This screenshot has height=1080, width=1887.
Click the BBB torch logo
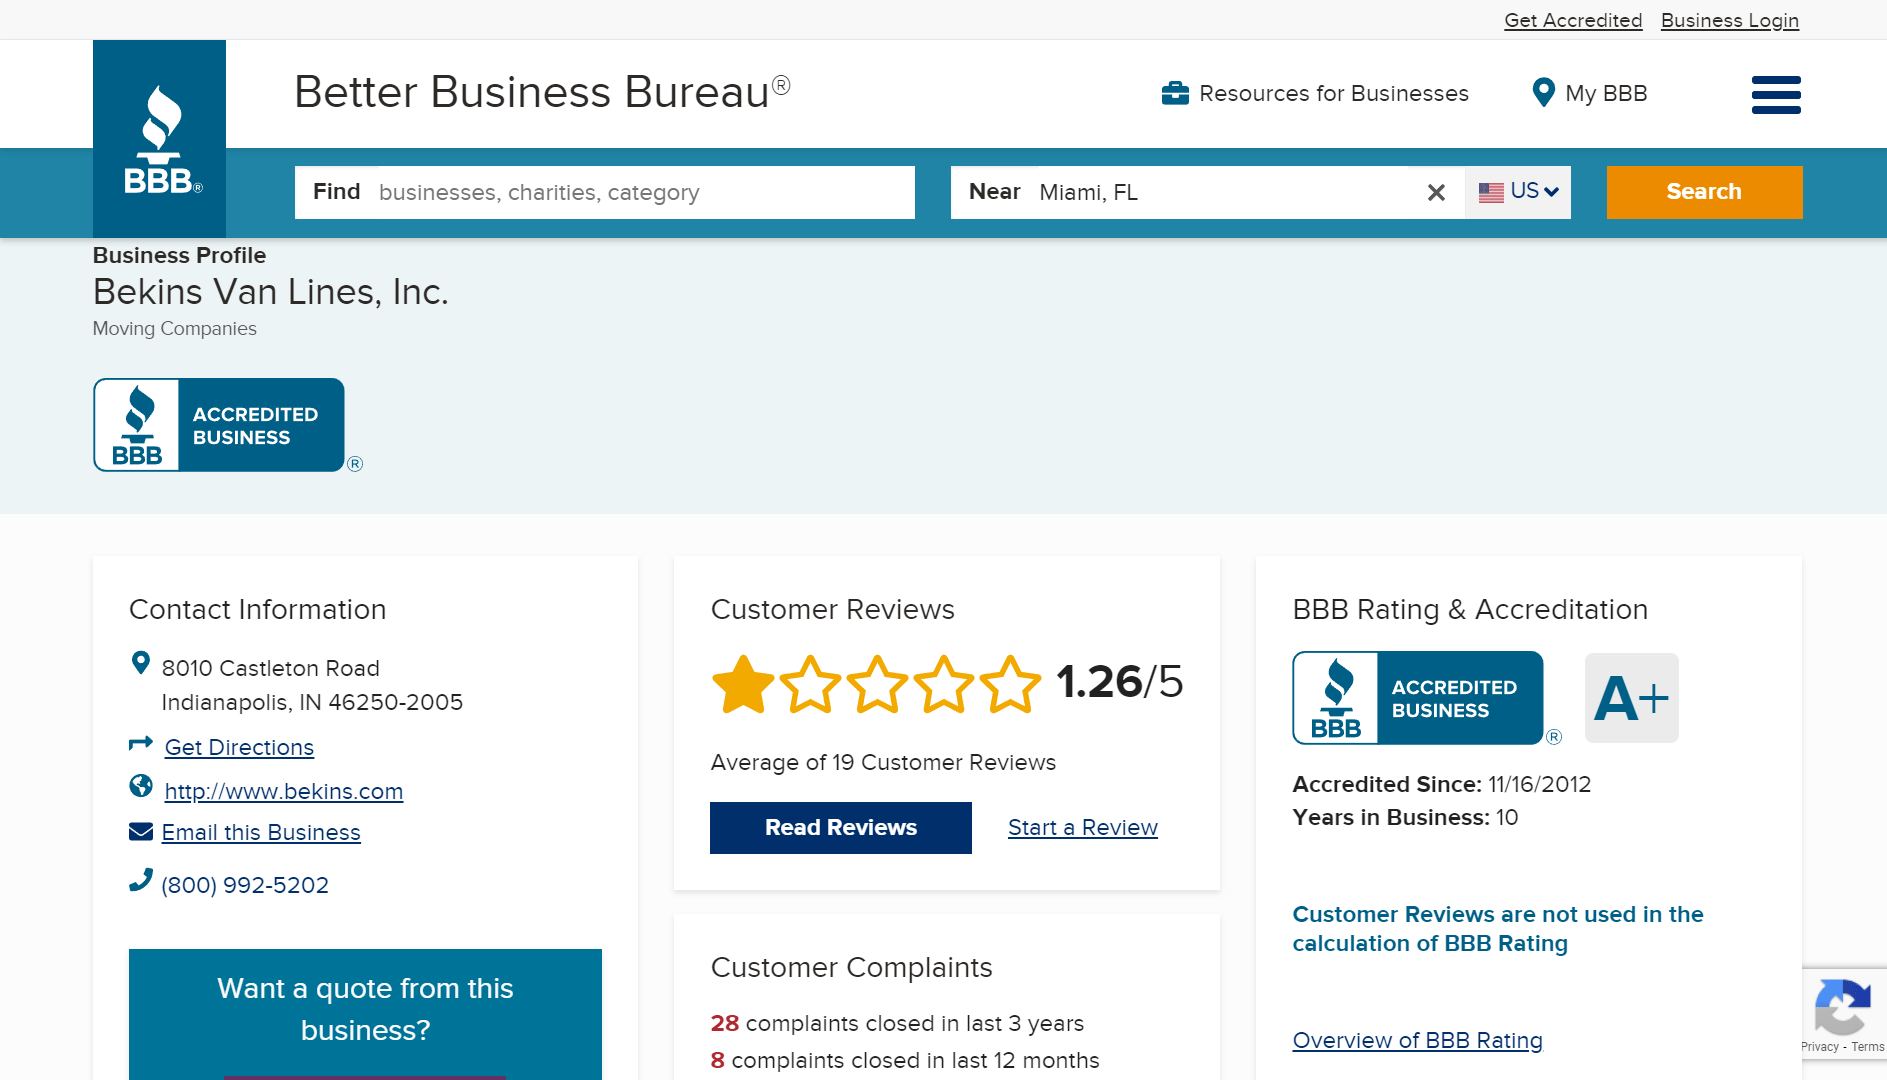pos(159,139)
